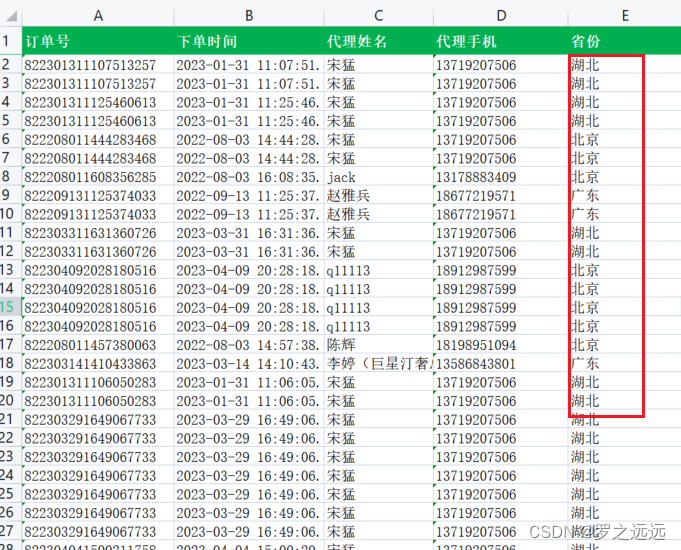Click the 广东 cell in row 18
Image resolution: width=681 pixels, height=550 pixels.
[625, 364]
